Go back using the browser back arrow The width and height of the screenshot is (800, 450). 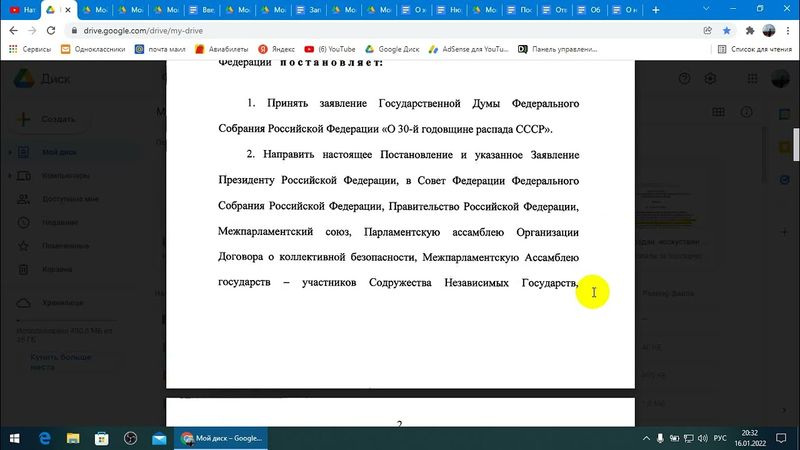coord(13,31)
